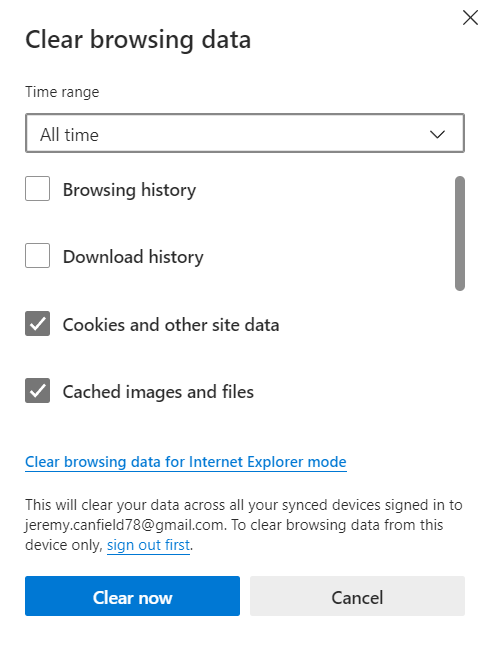The width and height of the screenshot is (492, 645).
Task: Click the options list scrollbar thumb
Action: 460,234
